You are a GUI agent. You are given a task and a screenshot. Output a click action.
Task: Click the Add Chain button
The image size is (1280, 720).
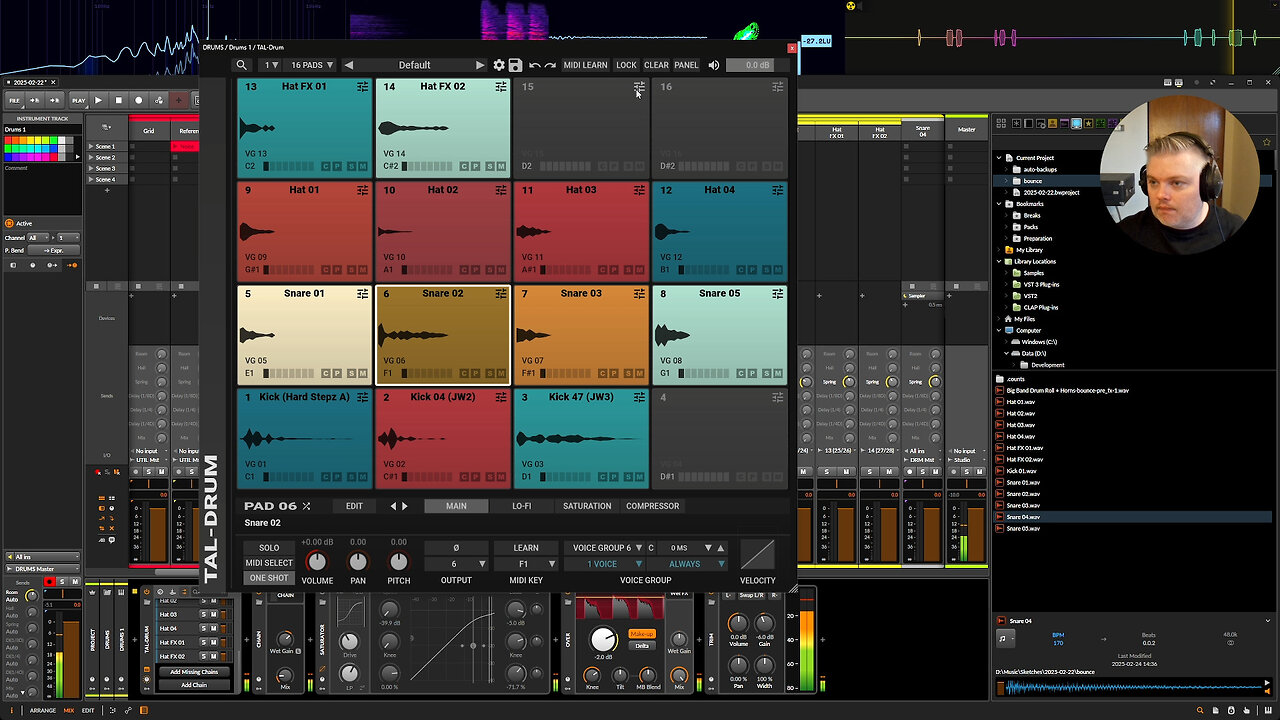(194, 685)
